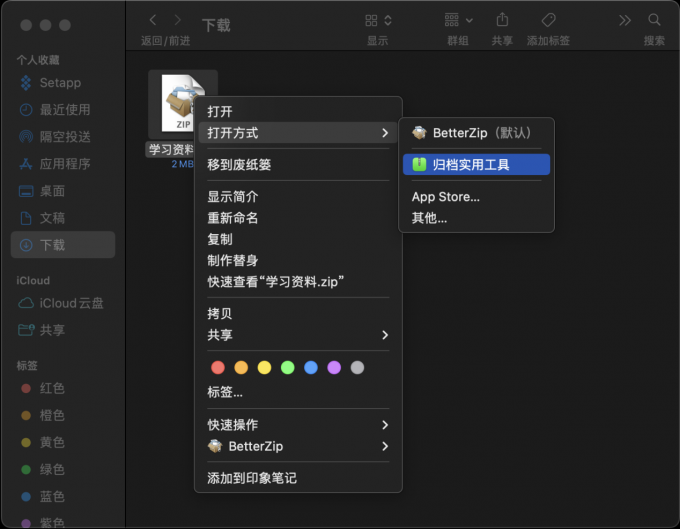Open Documents (文稿) in sidebar
680x529 pixels.
[x=63, y=218]
